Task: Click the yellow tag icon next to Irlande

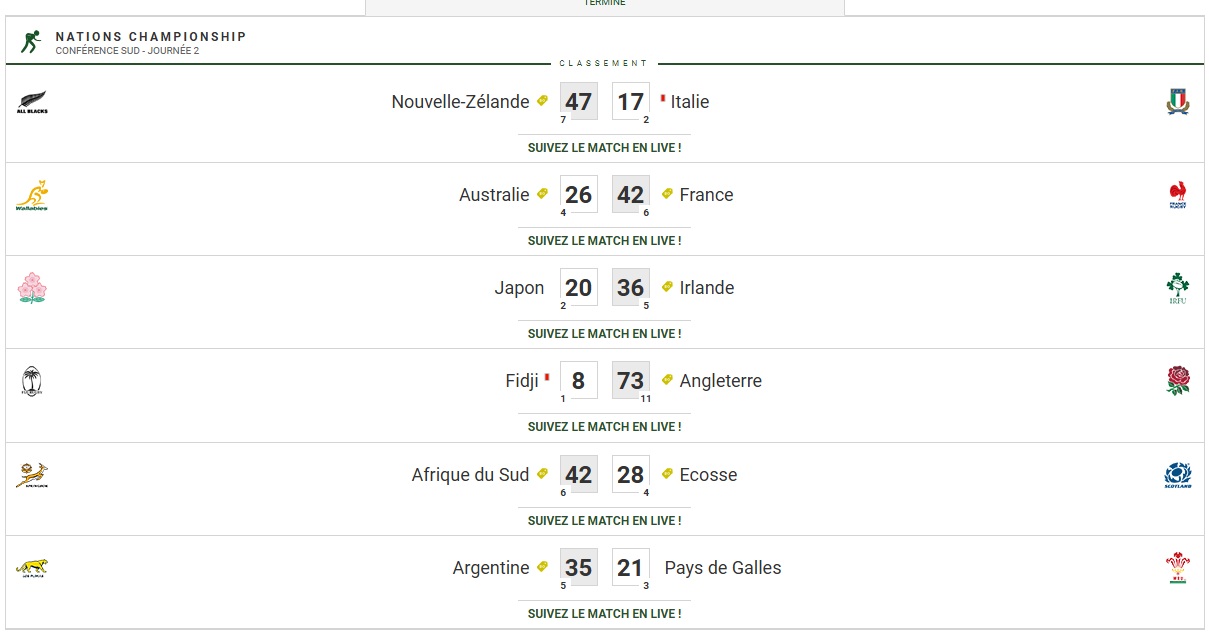Action: click(x=667, y=286)
